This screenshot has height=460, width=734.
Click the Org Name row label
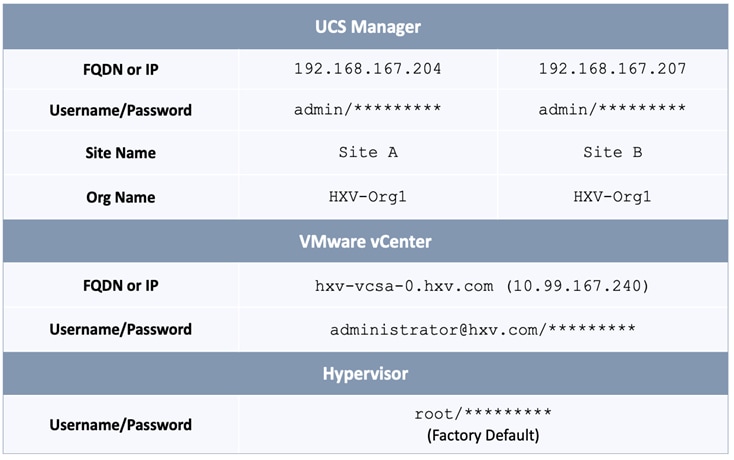120,197
